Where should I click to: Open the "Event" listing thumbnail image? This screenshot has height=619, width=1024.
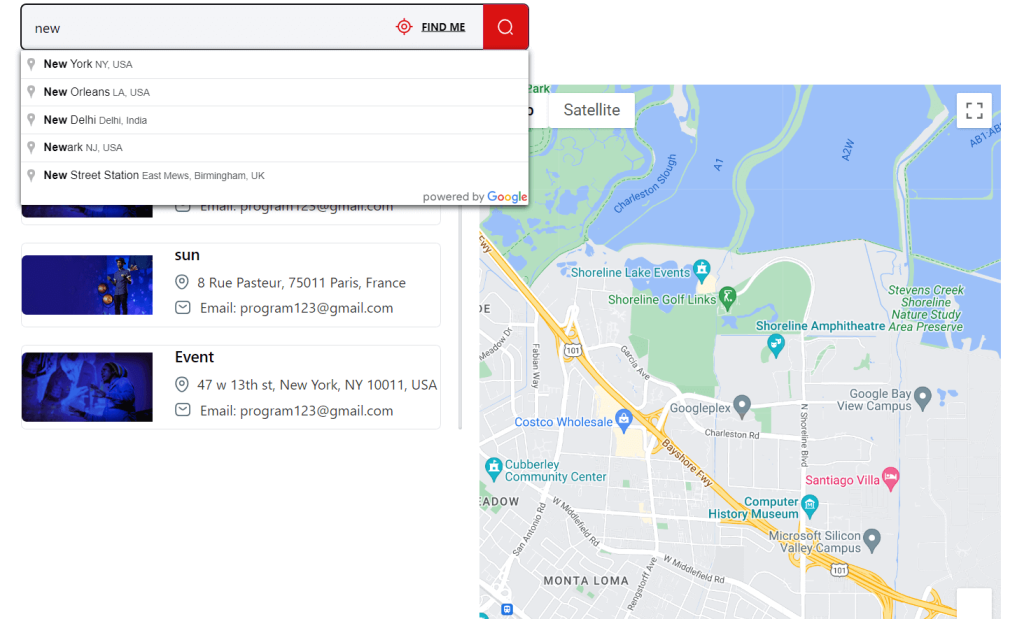point(87,387)
